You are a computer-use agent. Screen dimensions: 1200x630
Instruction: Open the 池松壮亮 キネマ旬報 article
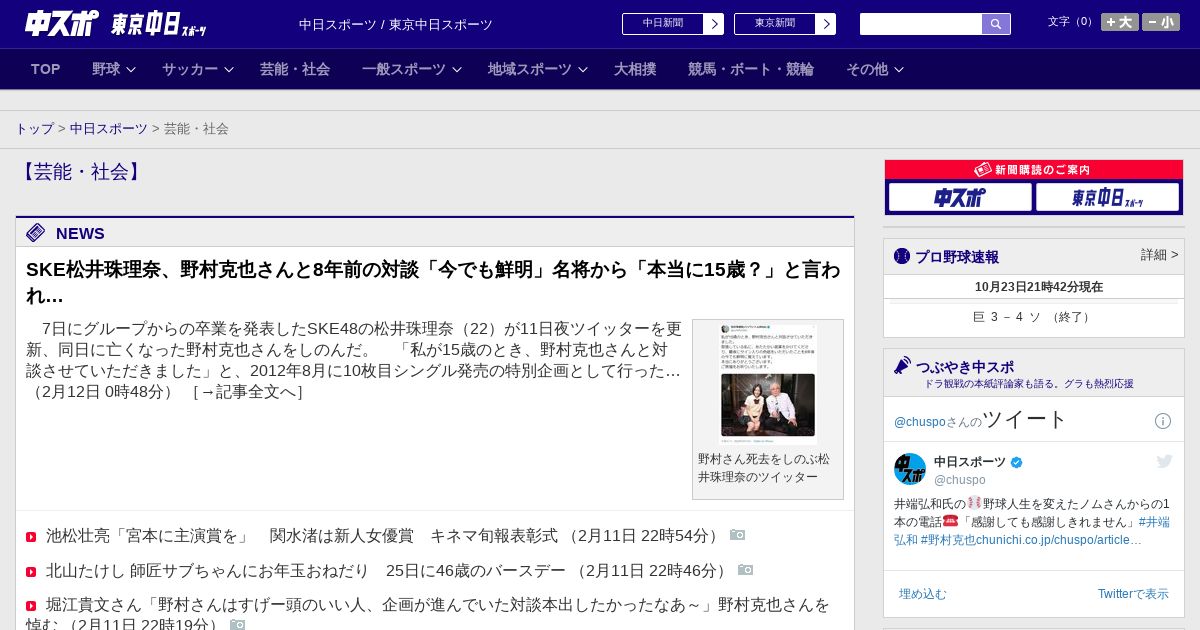point(382,536)
